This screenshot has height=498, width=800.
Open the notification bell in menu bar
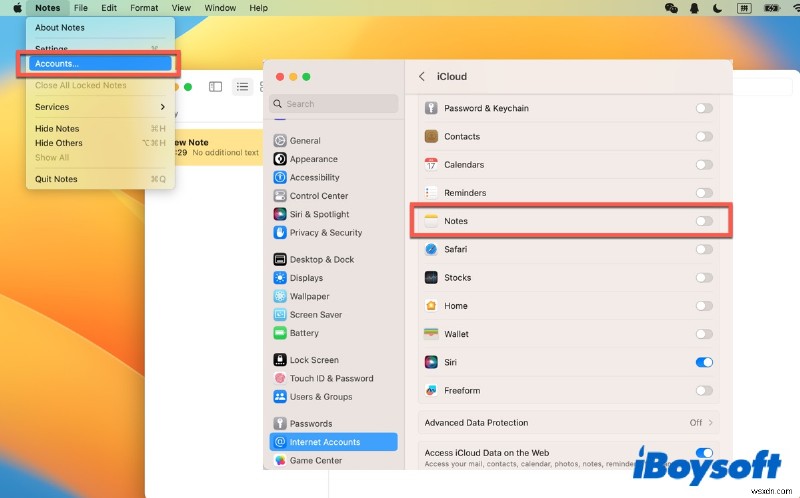point(694,8)
